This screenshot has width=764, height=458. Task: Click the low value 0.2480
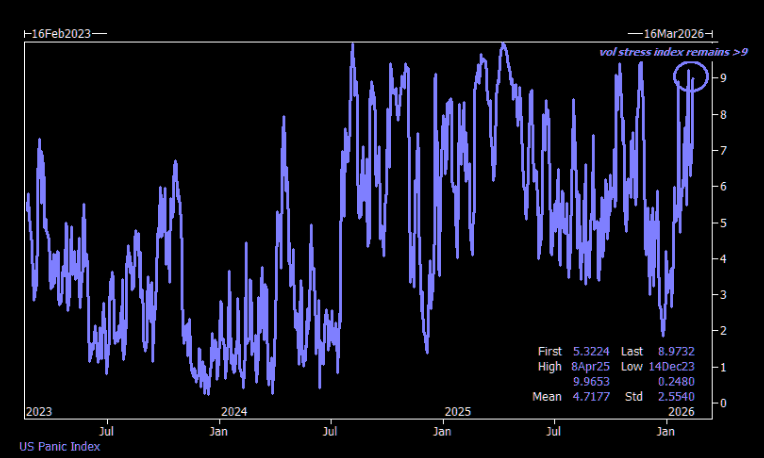coord(674,381)
